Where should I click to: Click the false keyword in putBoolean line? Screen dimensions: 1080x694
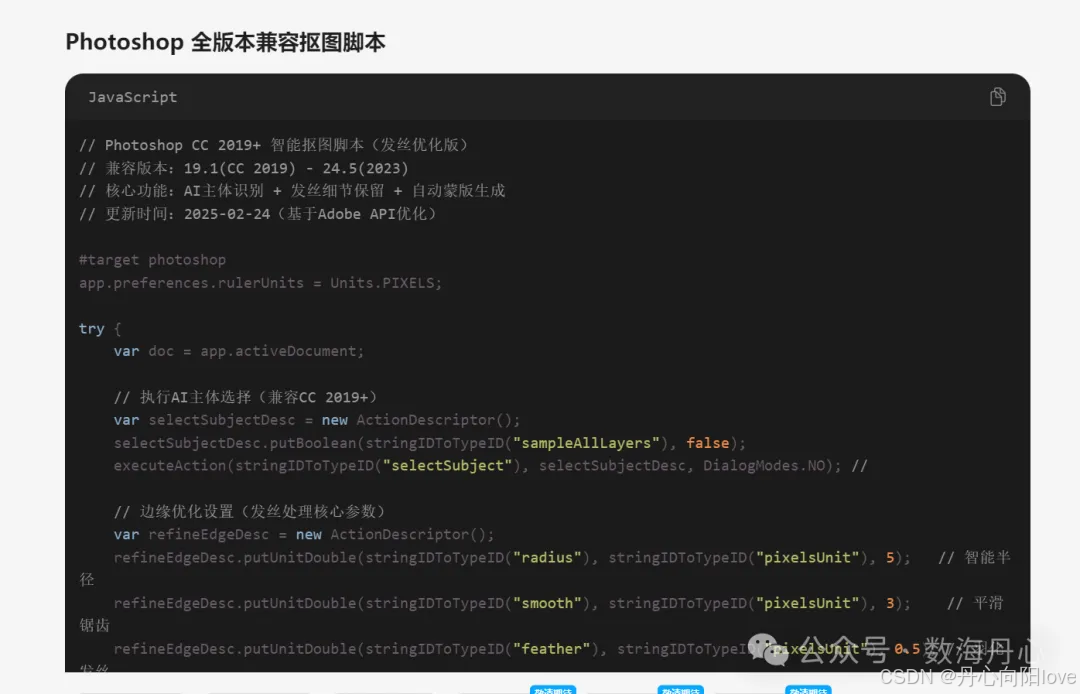coord(707,443)
